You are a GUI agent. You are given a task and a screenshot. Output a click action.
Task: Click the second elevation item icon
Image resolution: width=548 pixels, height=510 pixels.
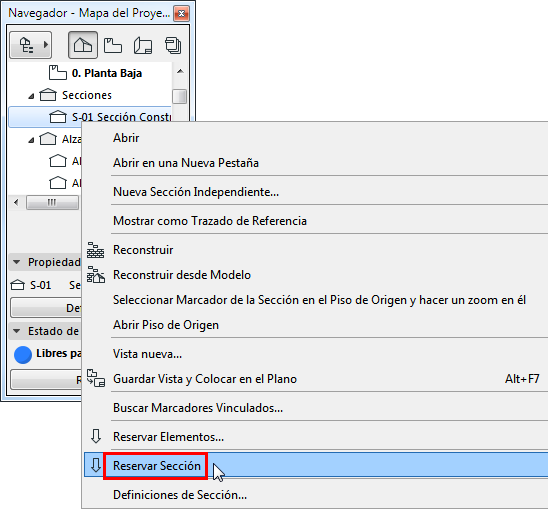58,182
